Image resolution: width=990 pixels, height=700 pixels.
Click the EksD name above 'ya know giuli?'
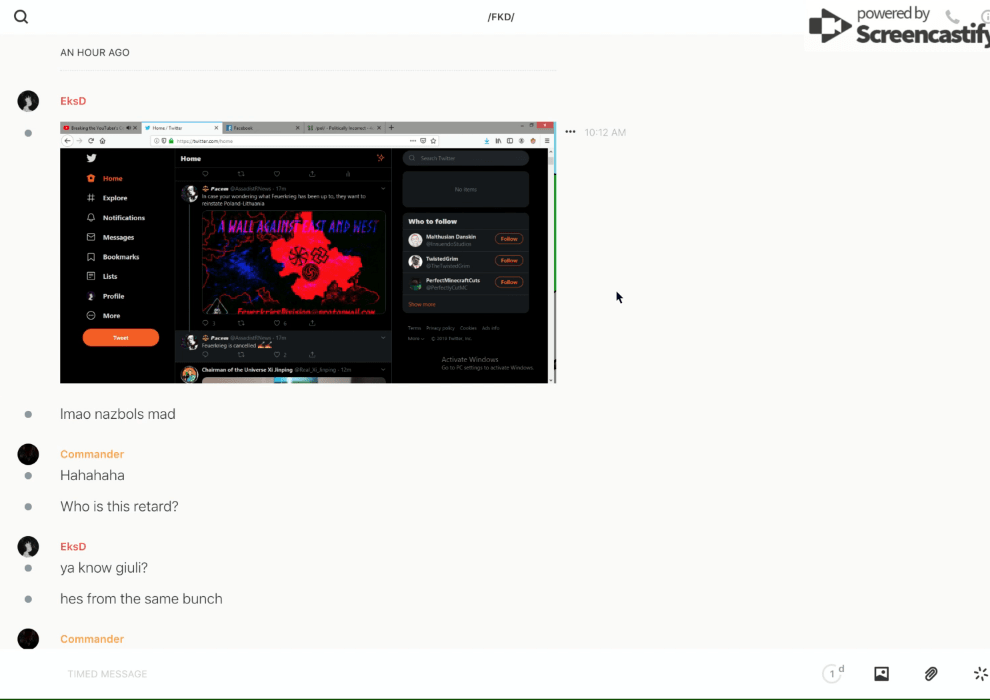pos(73,546)
